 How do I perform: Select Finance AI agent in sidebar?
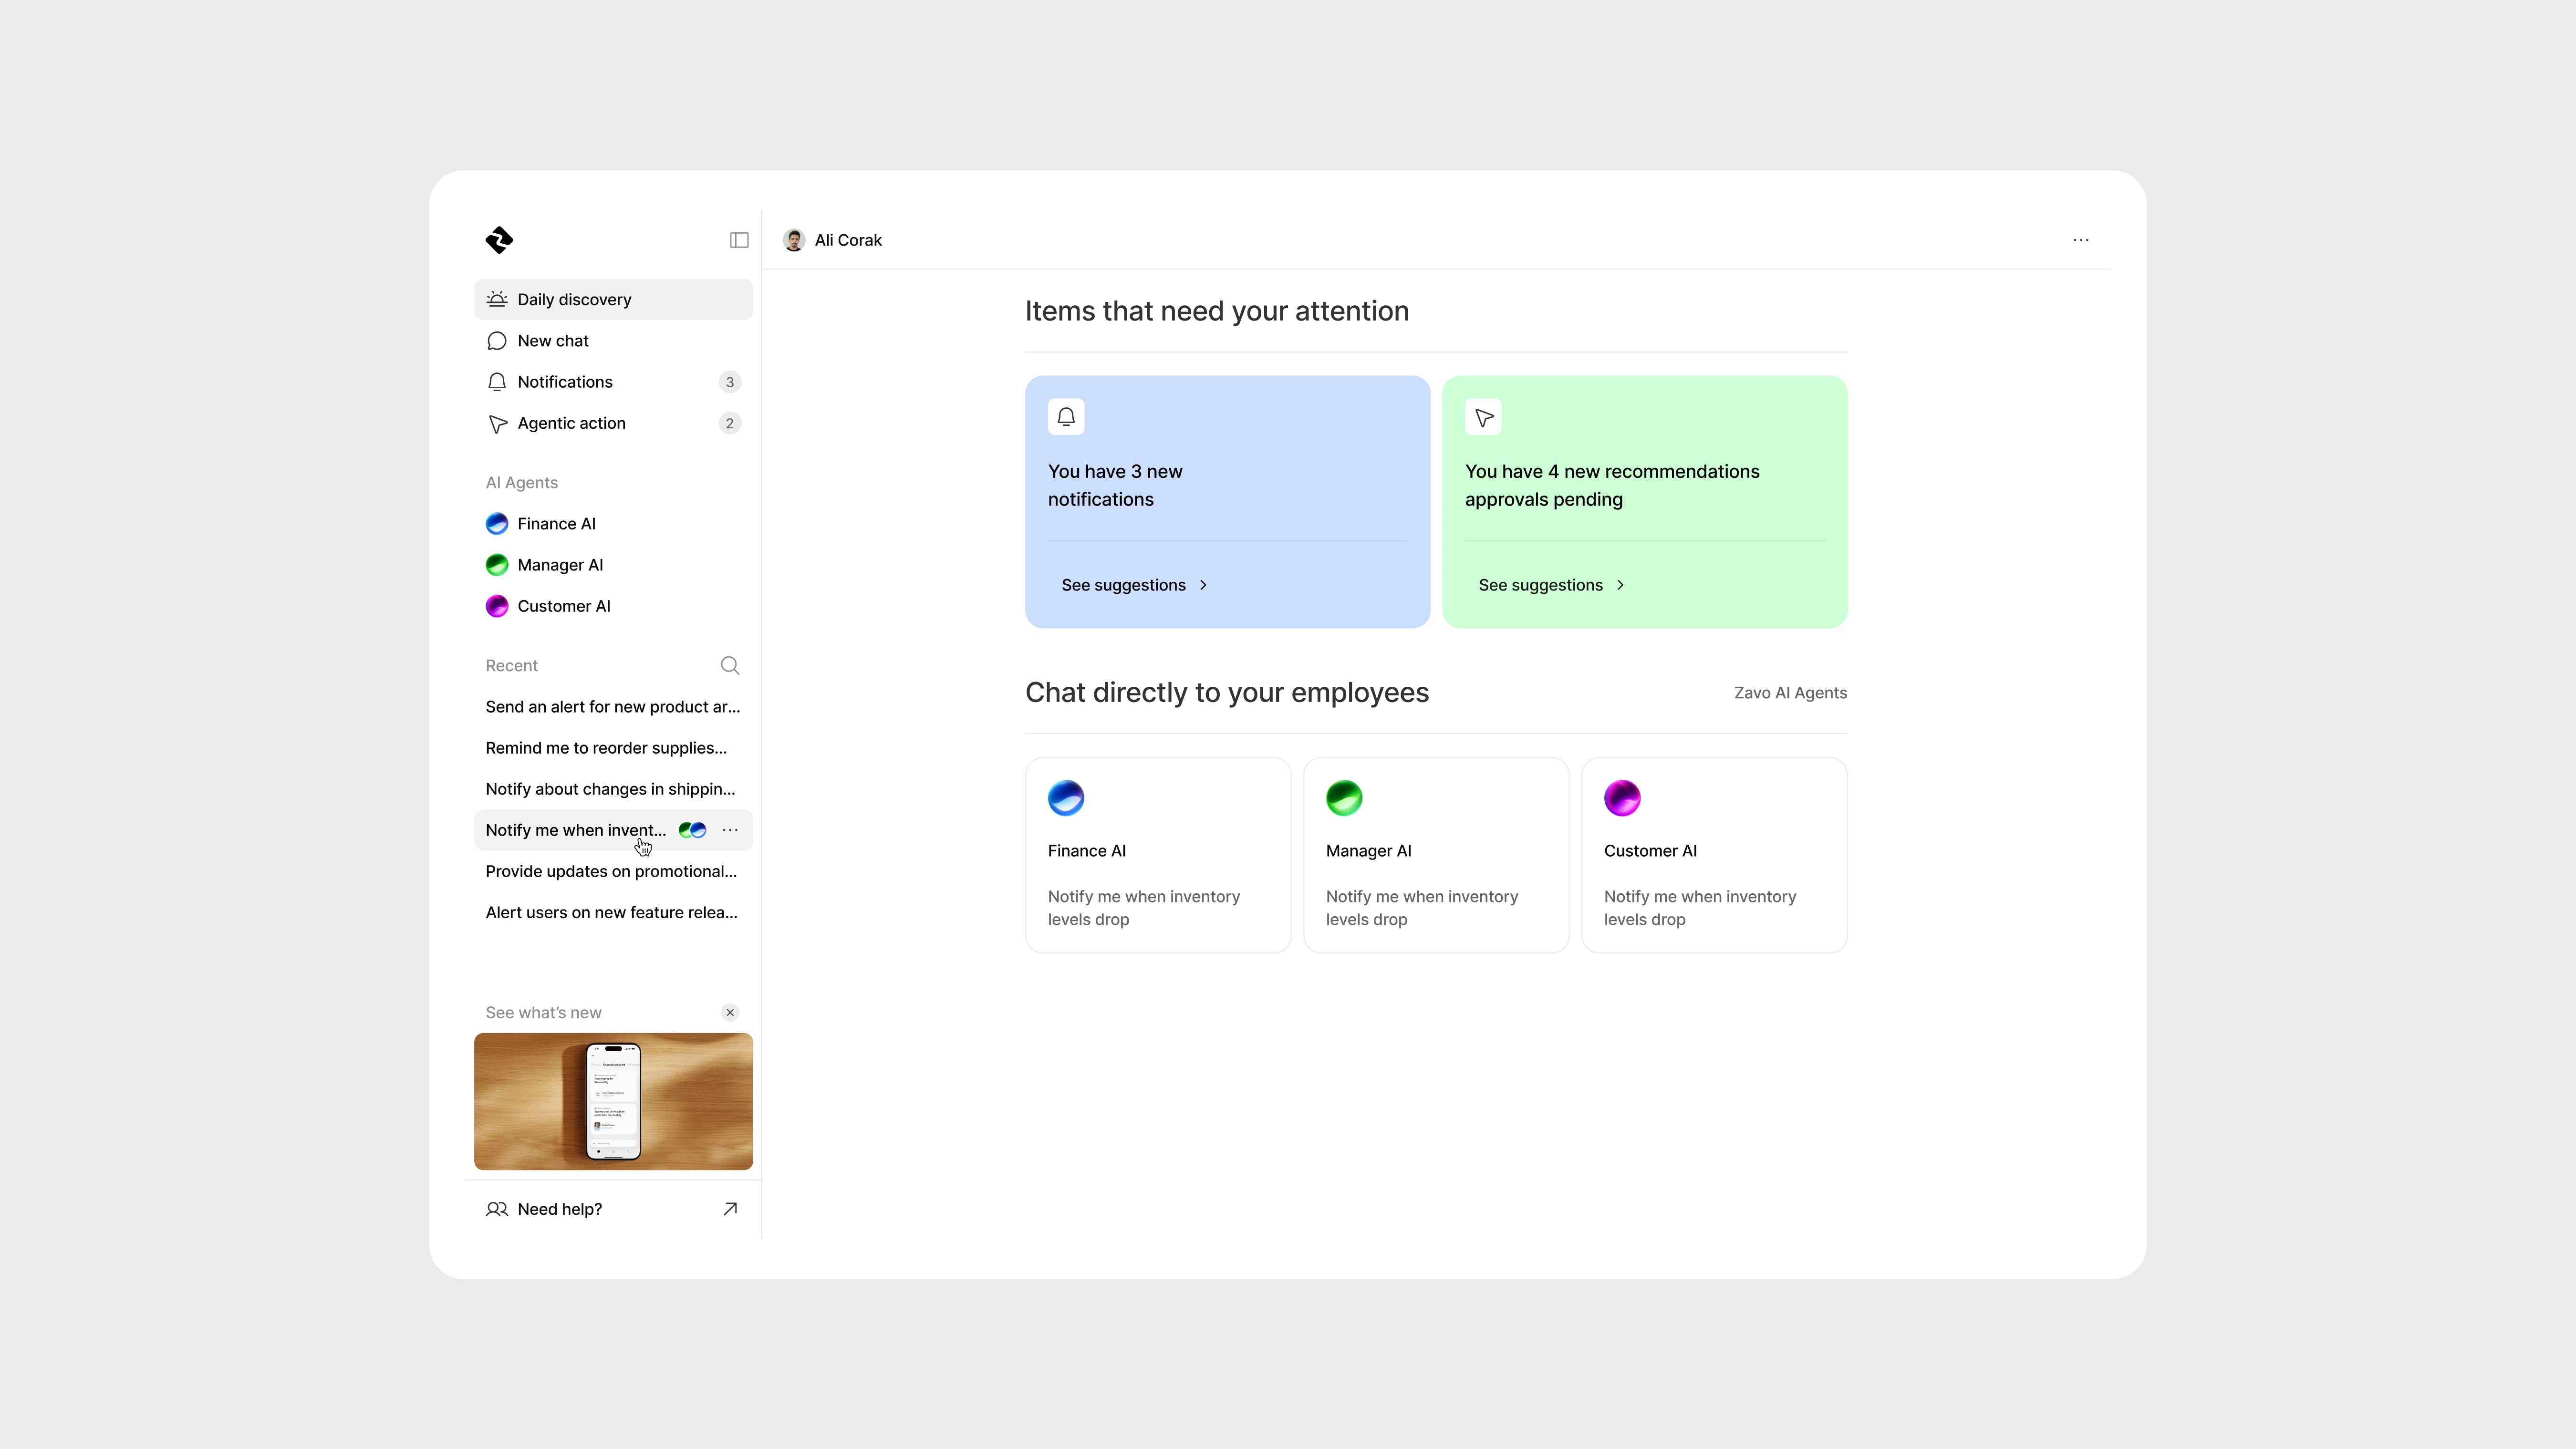coord(556,524)
